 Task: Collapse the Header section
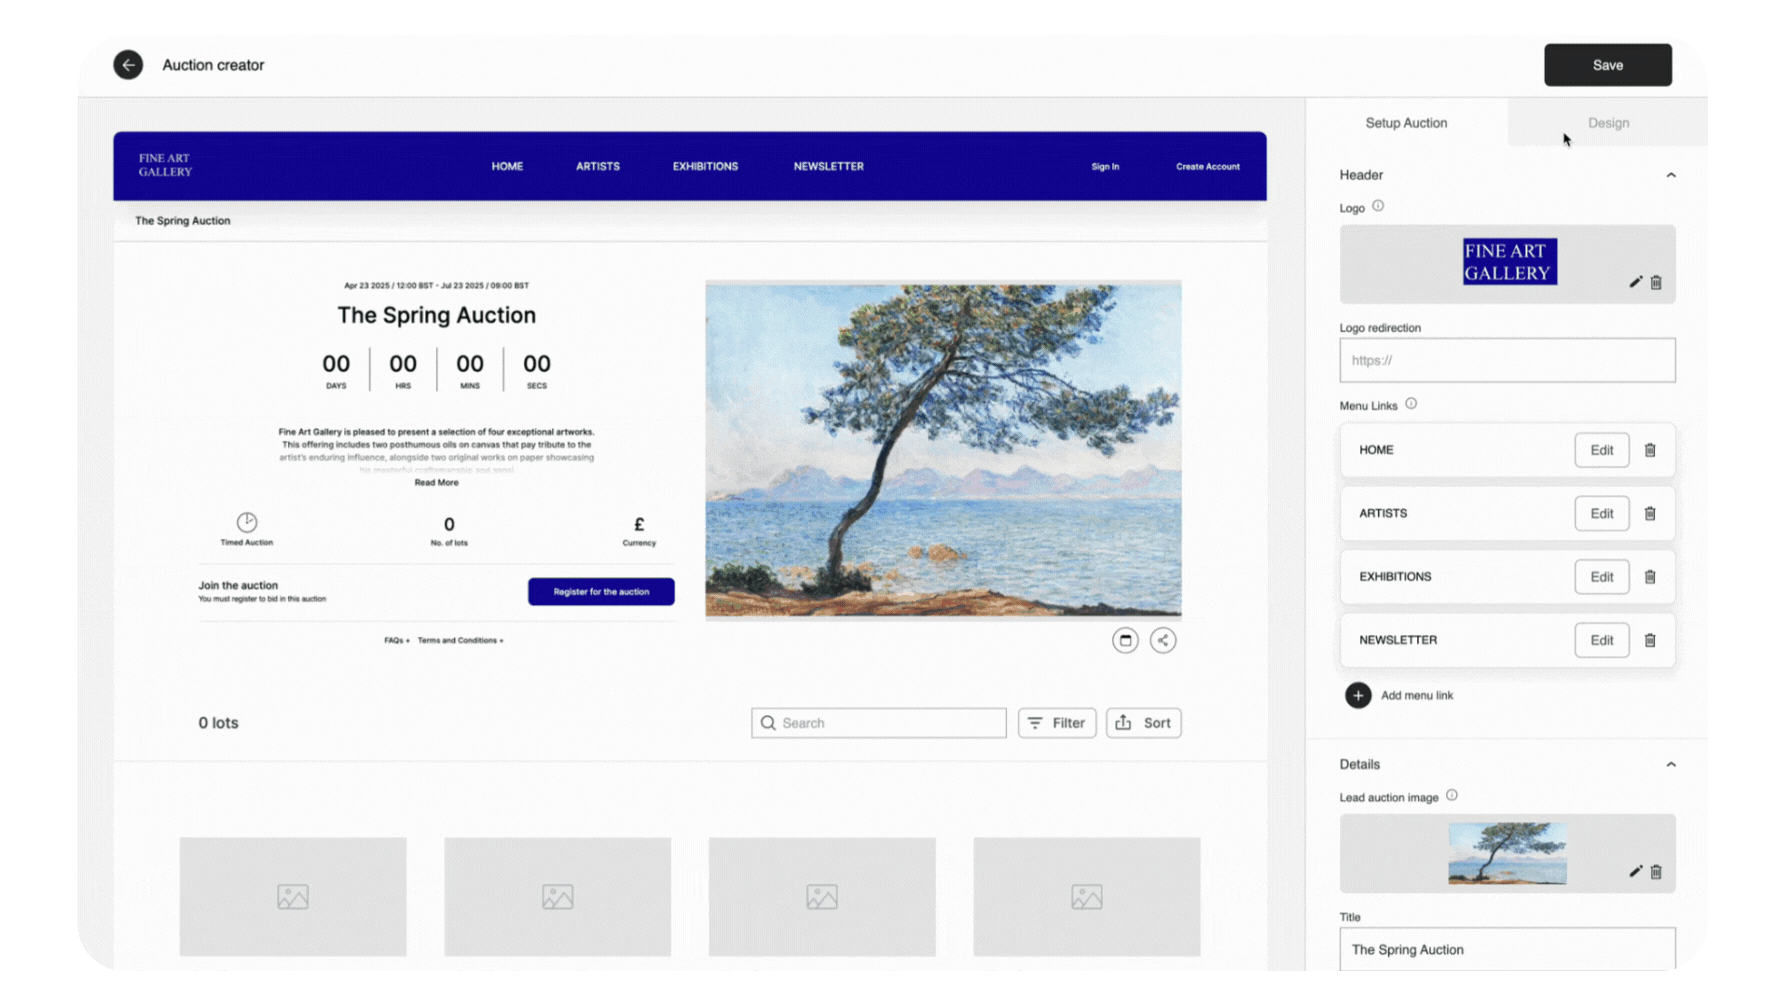1670,175
